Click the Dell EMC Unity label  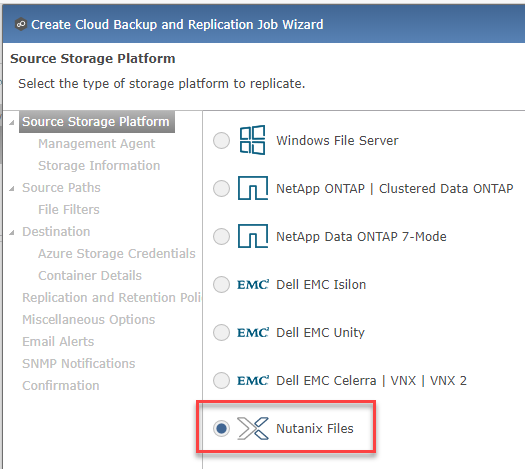(320, 332)
